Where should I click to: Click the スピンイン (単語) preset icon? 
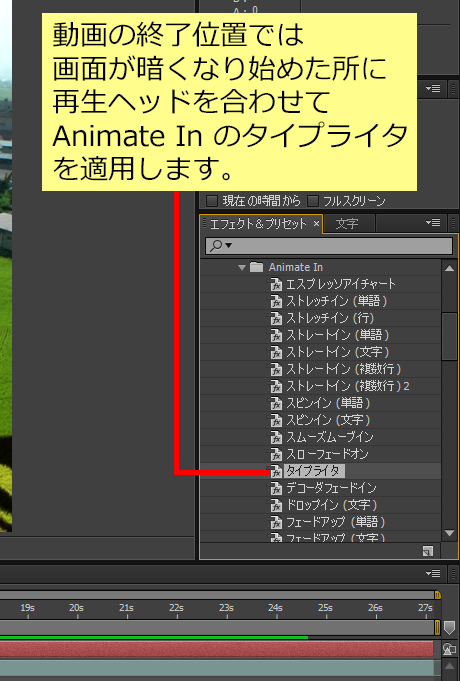[x=276, y=403]
